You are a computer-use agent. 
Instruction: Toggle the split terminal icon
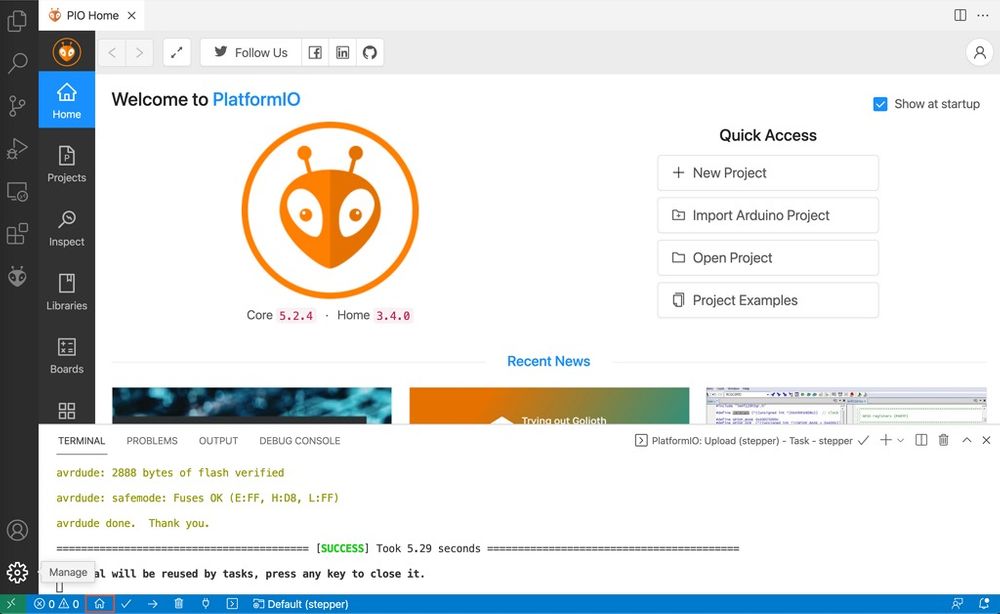coord(921,440)
